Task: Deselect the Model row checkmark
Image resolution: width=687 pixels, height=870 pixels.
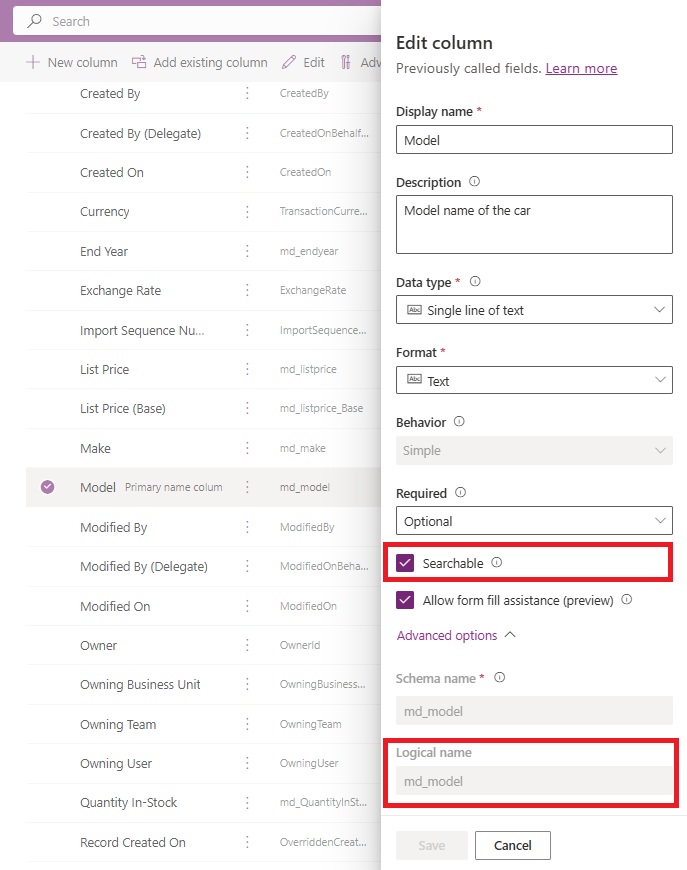Action: point(48,487)
